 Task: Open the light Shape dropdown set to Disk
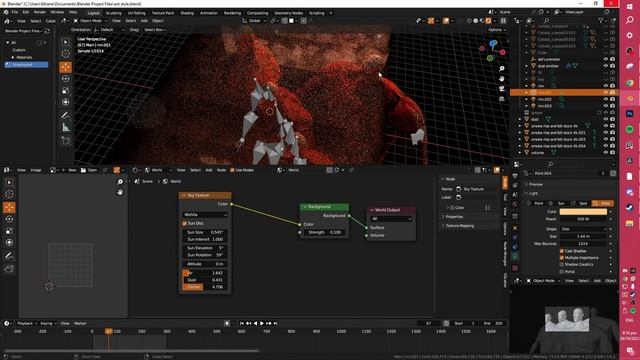pyautogui.click(x=583, y=229)
